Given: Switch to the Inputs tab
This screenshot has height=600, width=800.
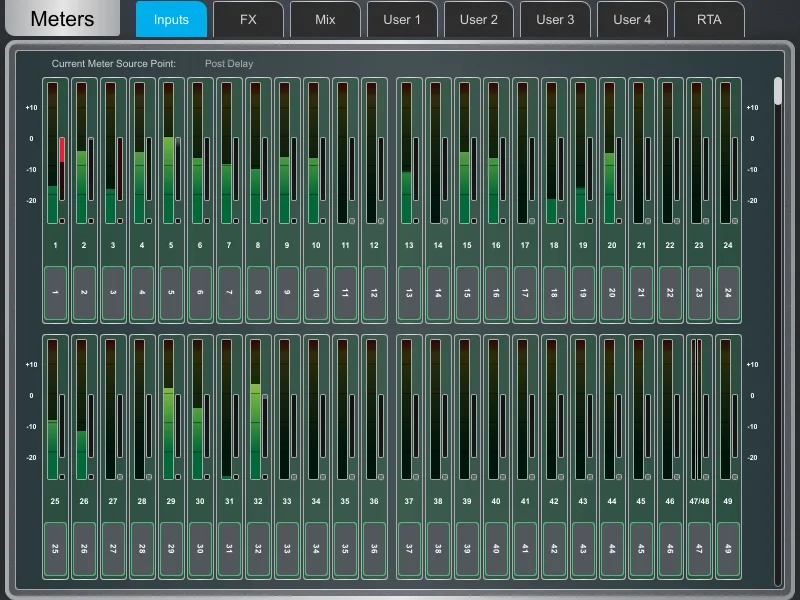Looking at the screenshot, I should (x=171, y=19).
